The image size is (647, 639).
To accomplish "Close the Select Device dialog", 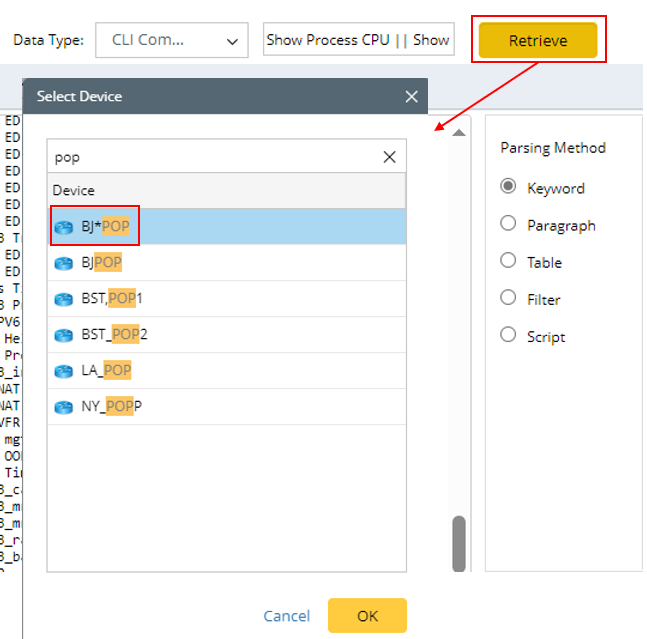I will point(411,97).
